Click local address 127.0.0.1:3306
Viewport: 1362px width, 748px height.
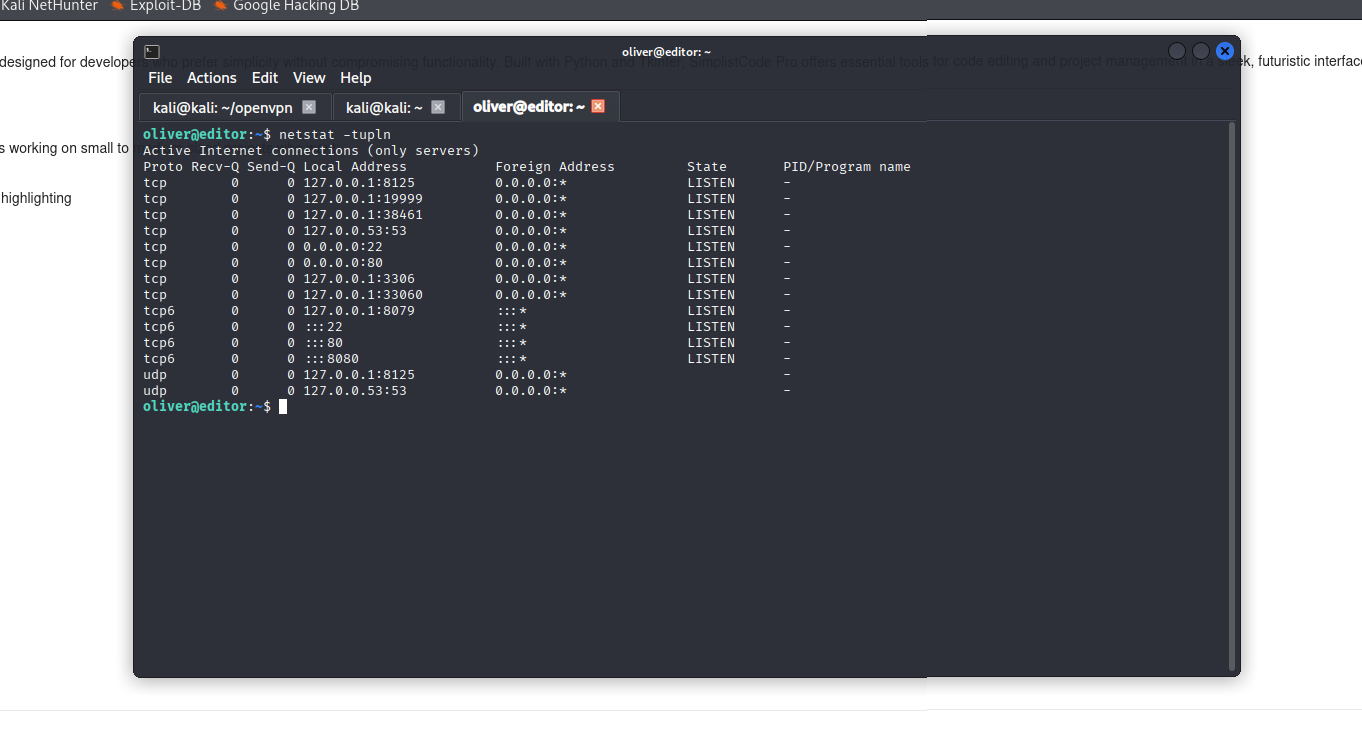click(359, 279)
